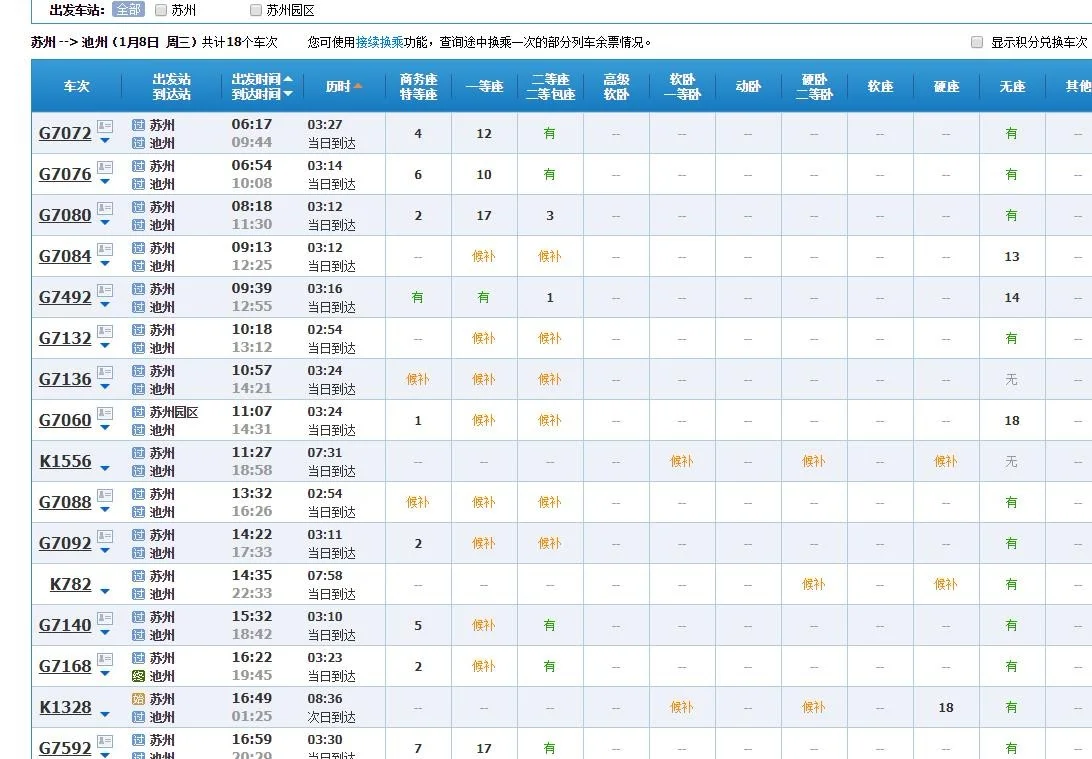This screenshot has height=759, width=1092.
Task: Expand stop details arrow under train G7072
Action: click(105, 141)
